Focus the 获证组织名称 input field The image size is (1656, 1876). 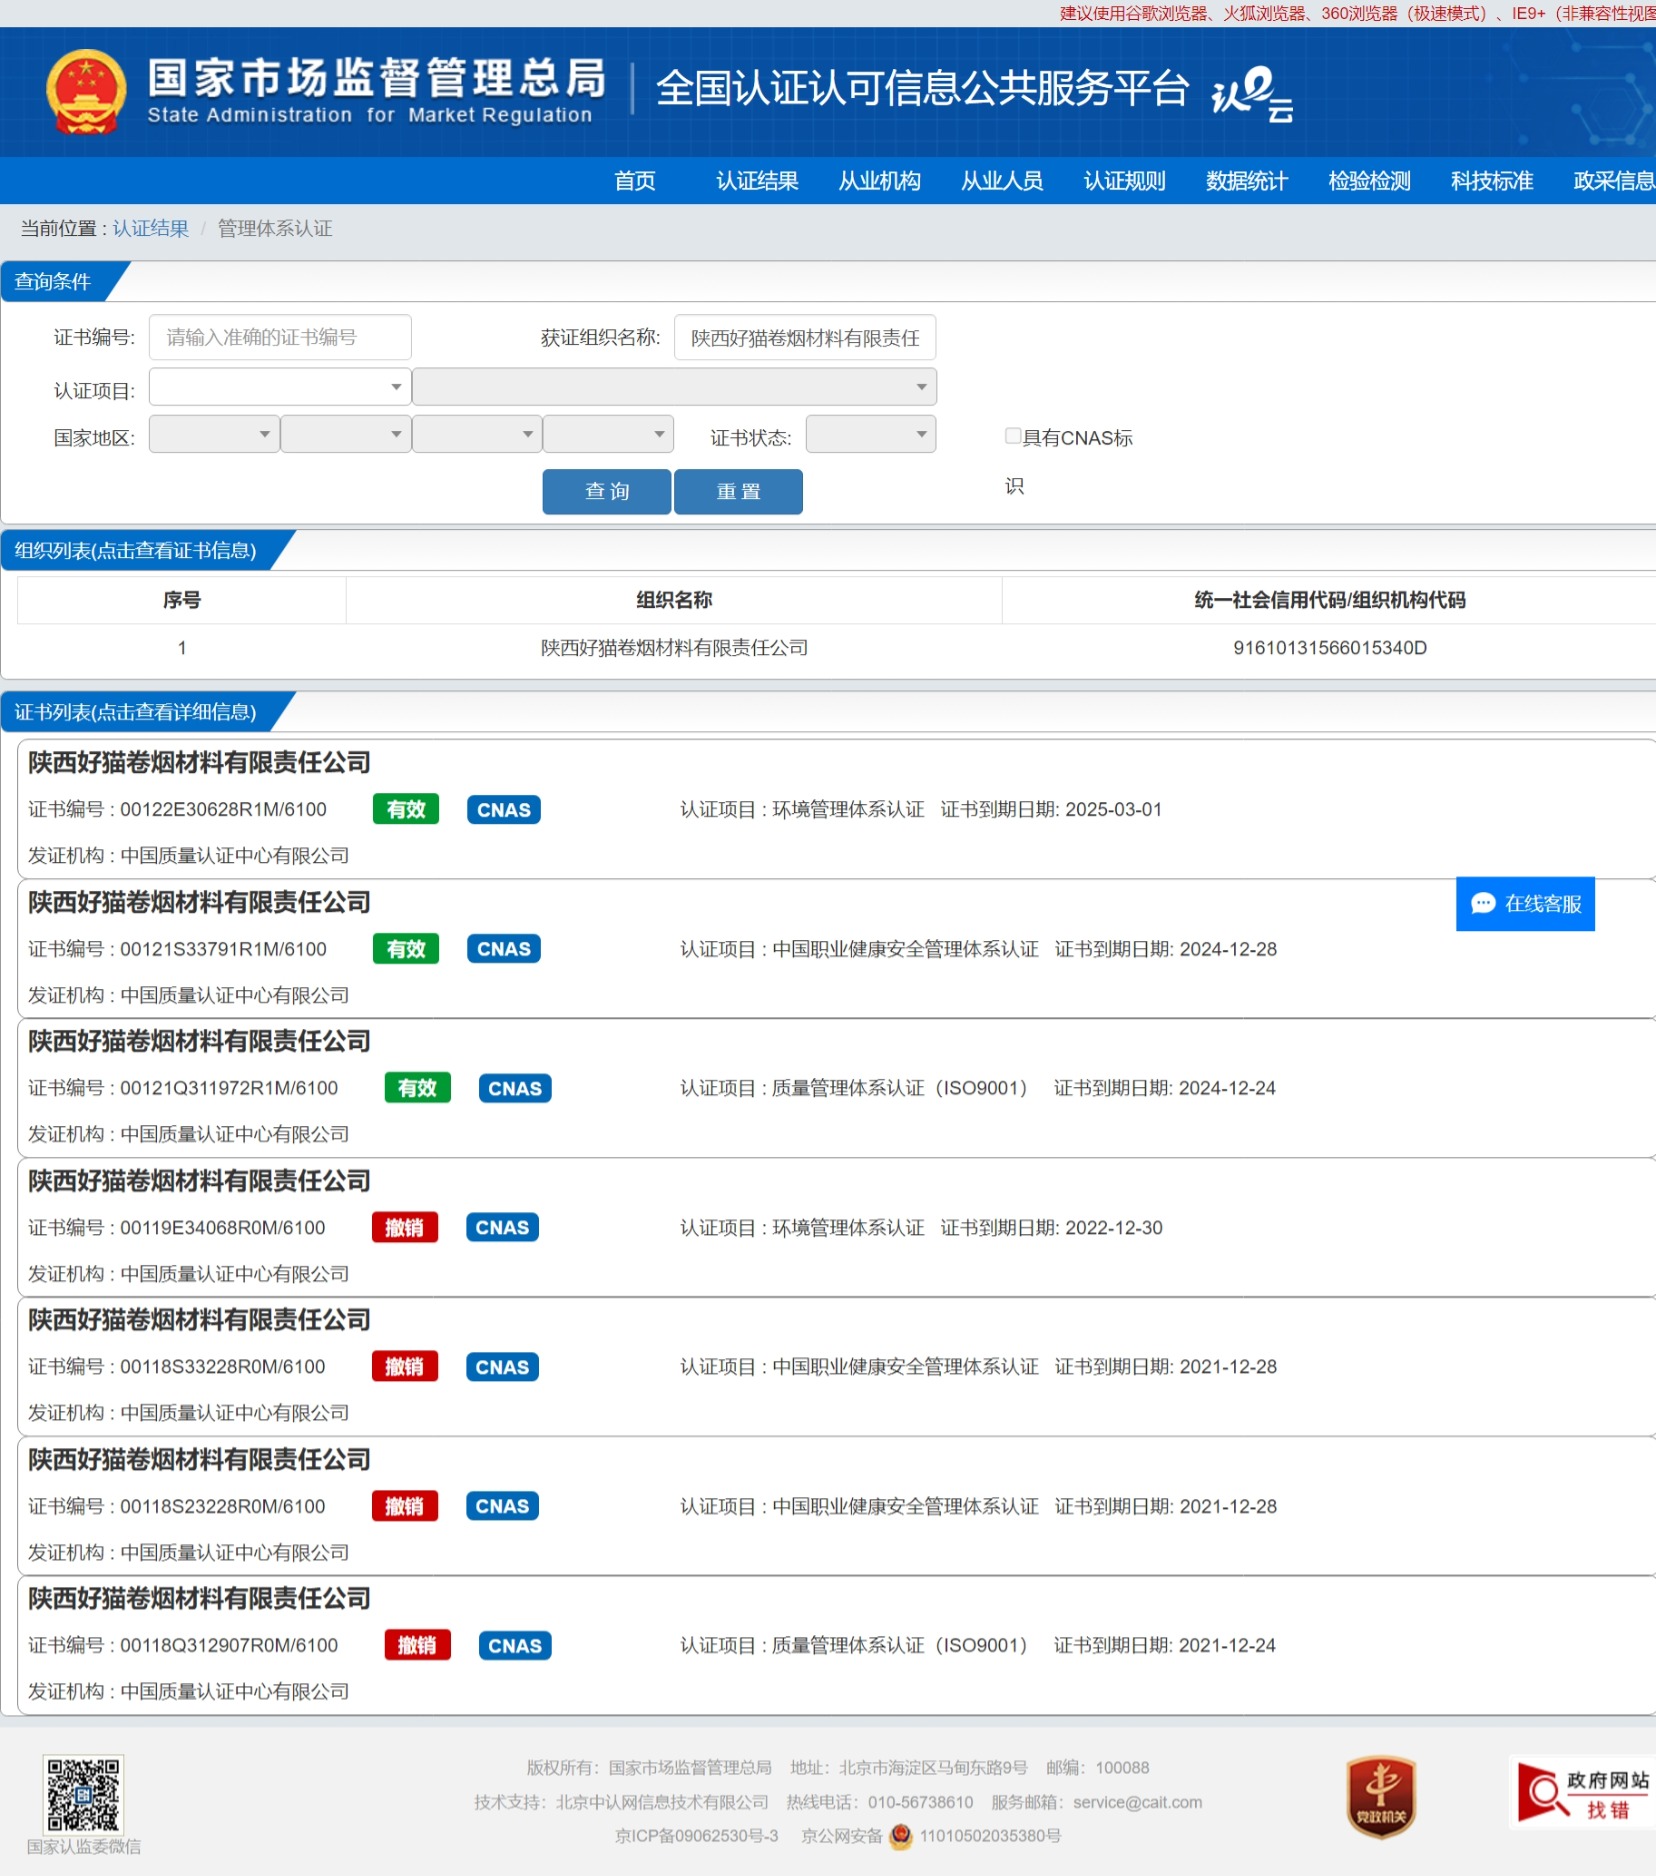pyautogui.click(x=805, y=338)
